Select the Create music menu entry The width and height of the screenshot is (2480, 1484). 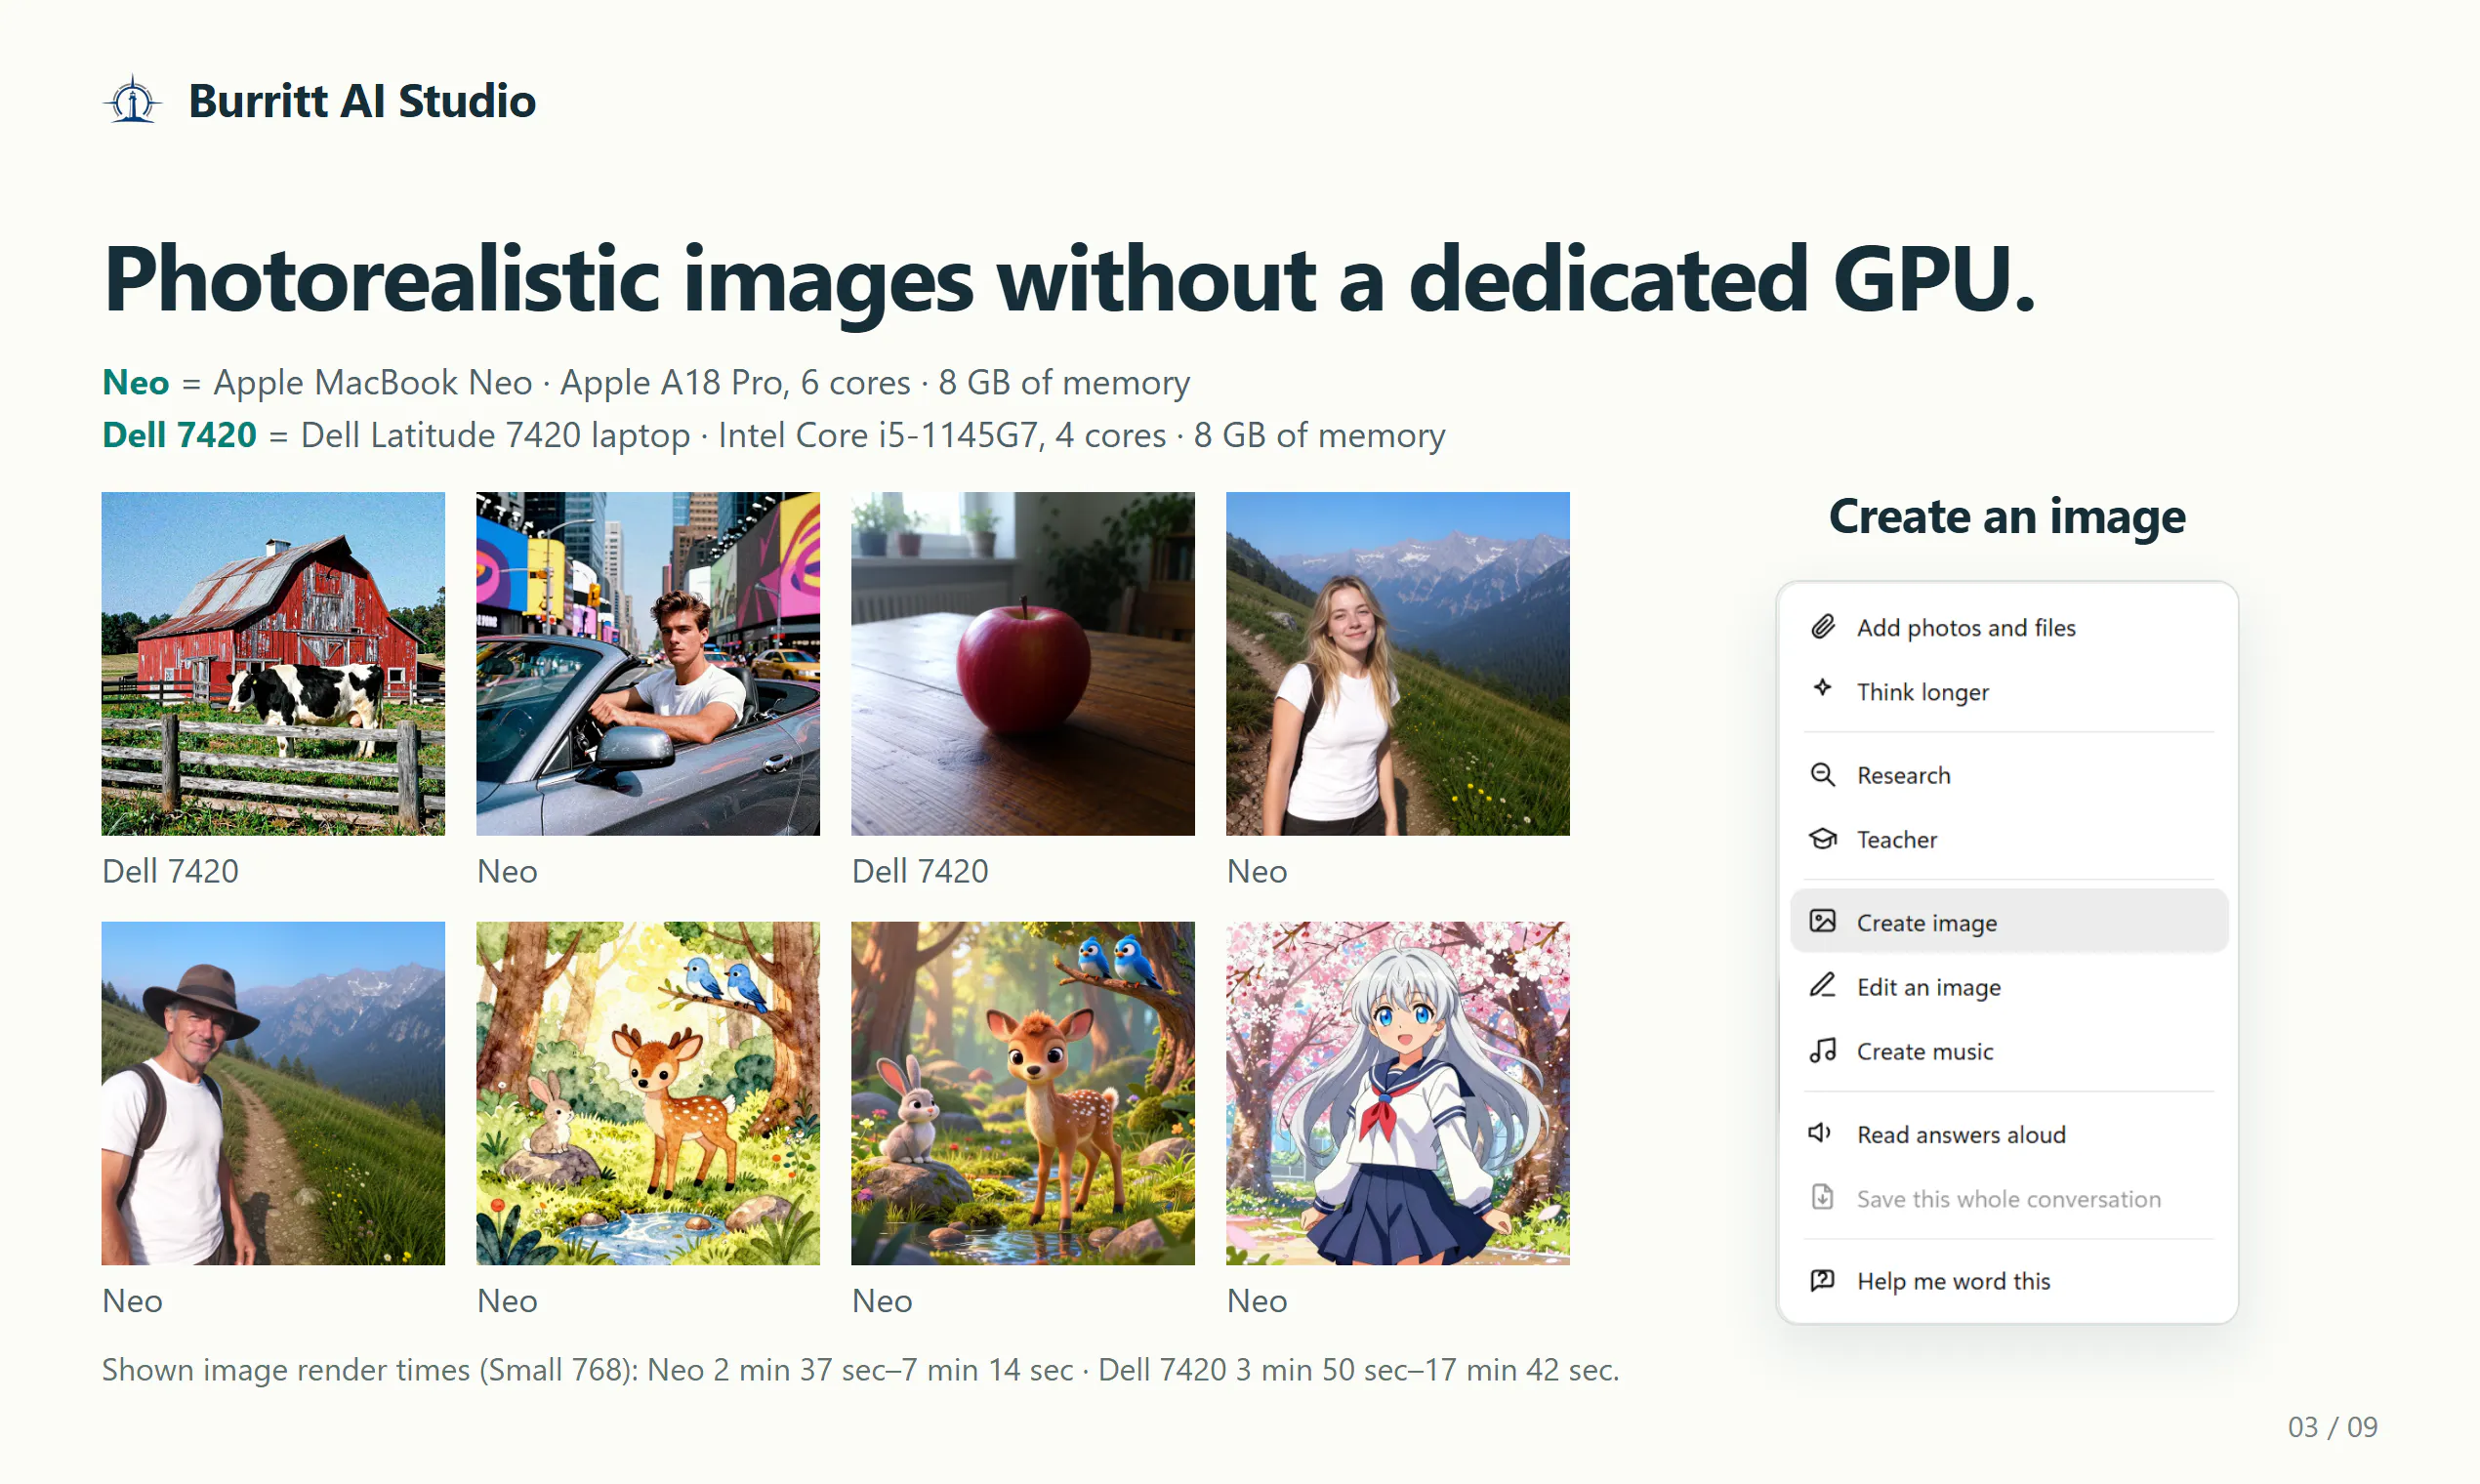[2008, 1050]
